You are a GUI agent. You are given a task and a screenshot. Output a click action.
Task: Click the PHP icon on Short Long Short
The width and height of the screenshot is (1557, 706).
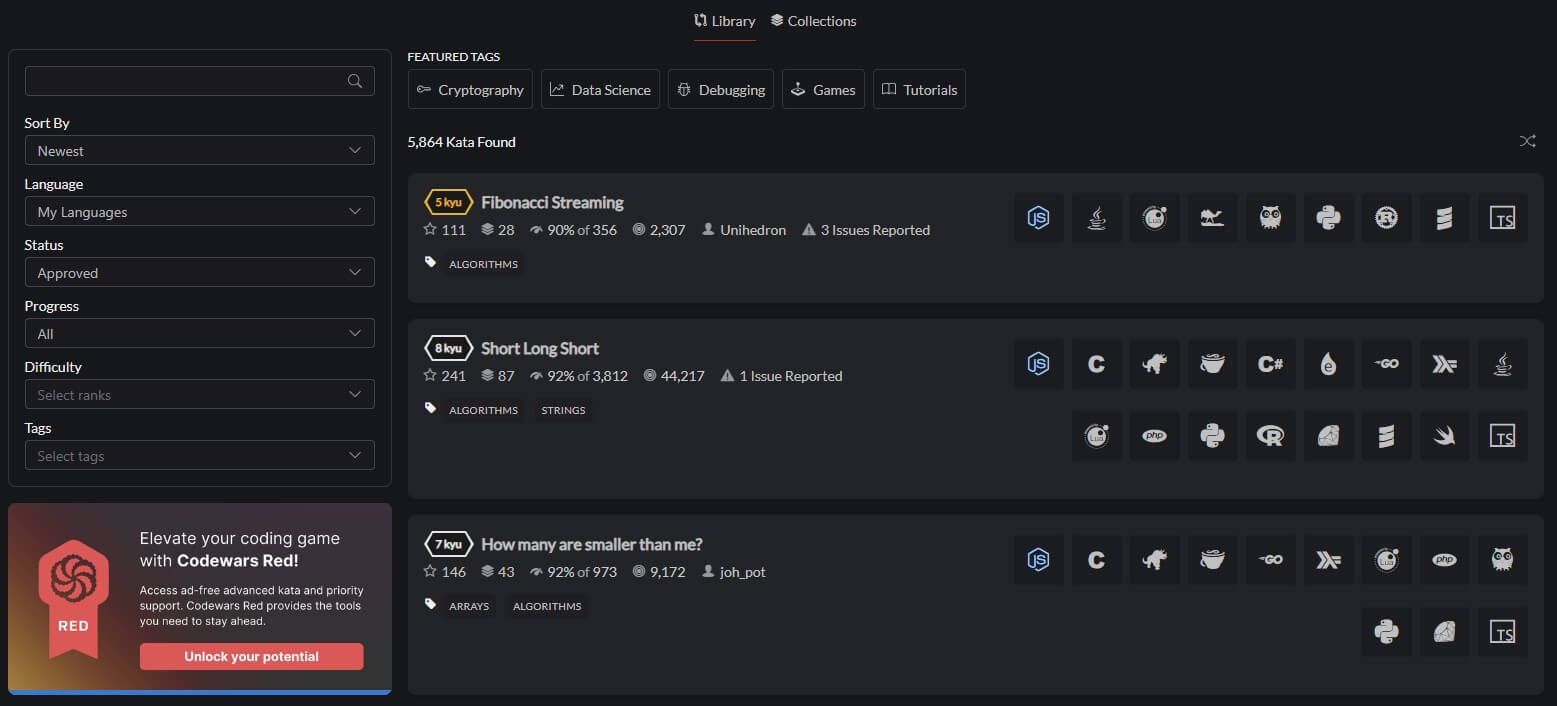coord(1154,436)
